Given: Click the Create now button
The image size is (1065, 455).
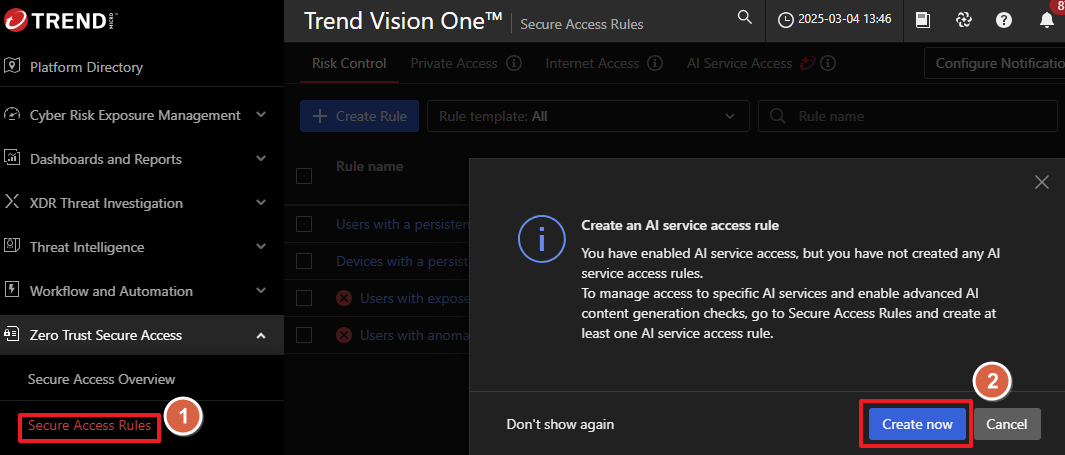Looking at the screenshot, I should click(x=917, y=424).
